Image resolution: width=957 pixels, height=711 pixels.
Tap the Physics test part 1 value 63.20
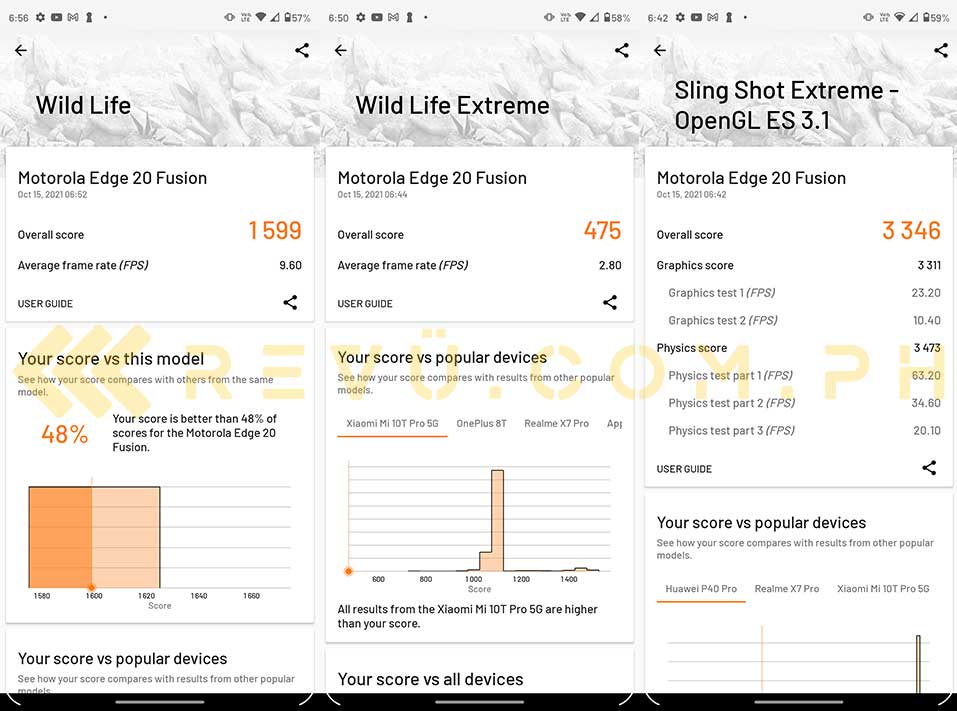tap(926, 375)
